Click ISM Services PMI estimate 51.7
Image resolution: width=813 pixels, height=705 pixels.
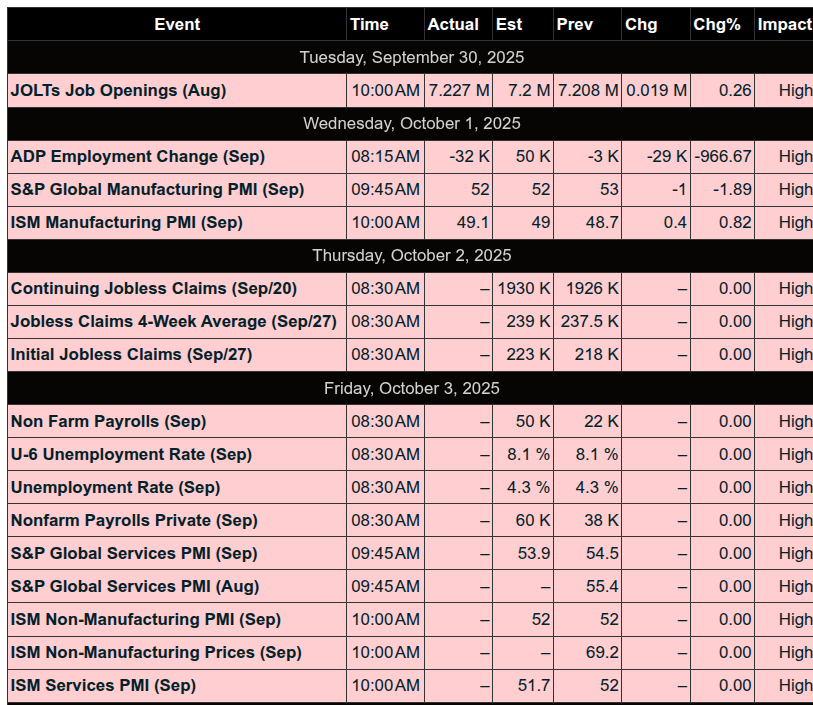[x=534, y=686]
